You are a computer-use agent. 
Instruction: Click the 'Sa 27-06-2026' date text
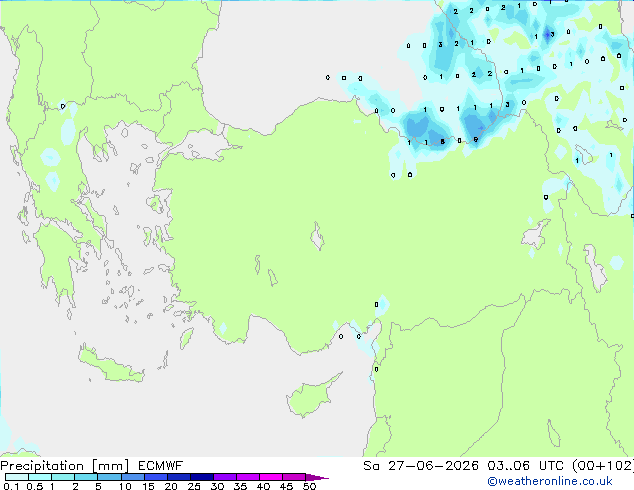pyautogui.click(x=421, y=466)
